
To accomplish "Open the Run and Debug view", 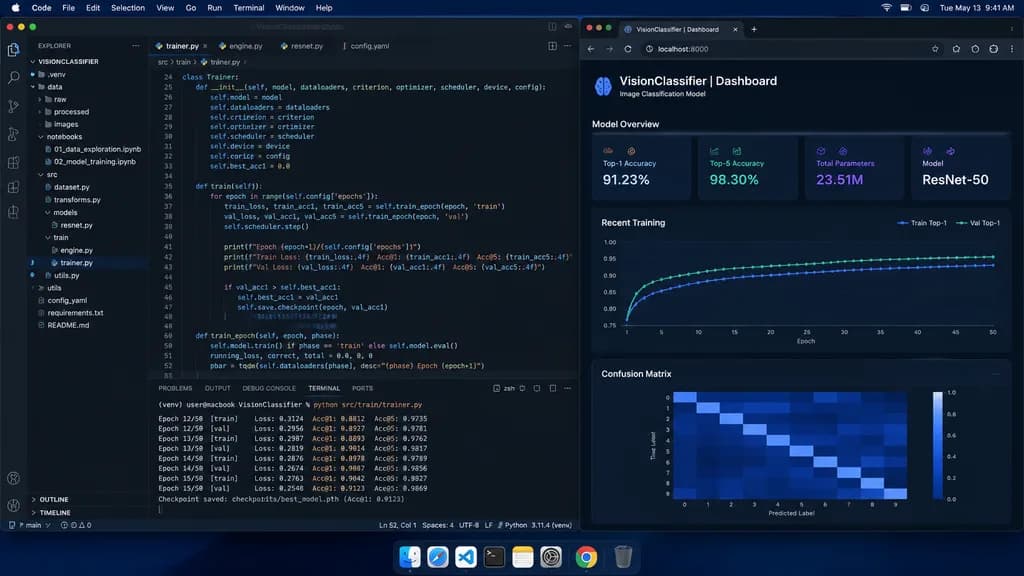I will point(13,134).
